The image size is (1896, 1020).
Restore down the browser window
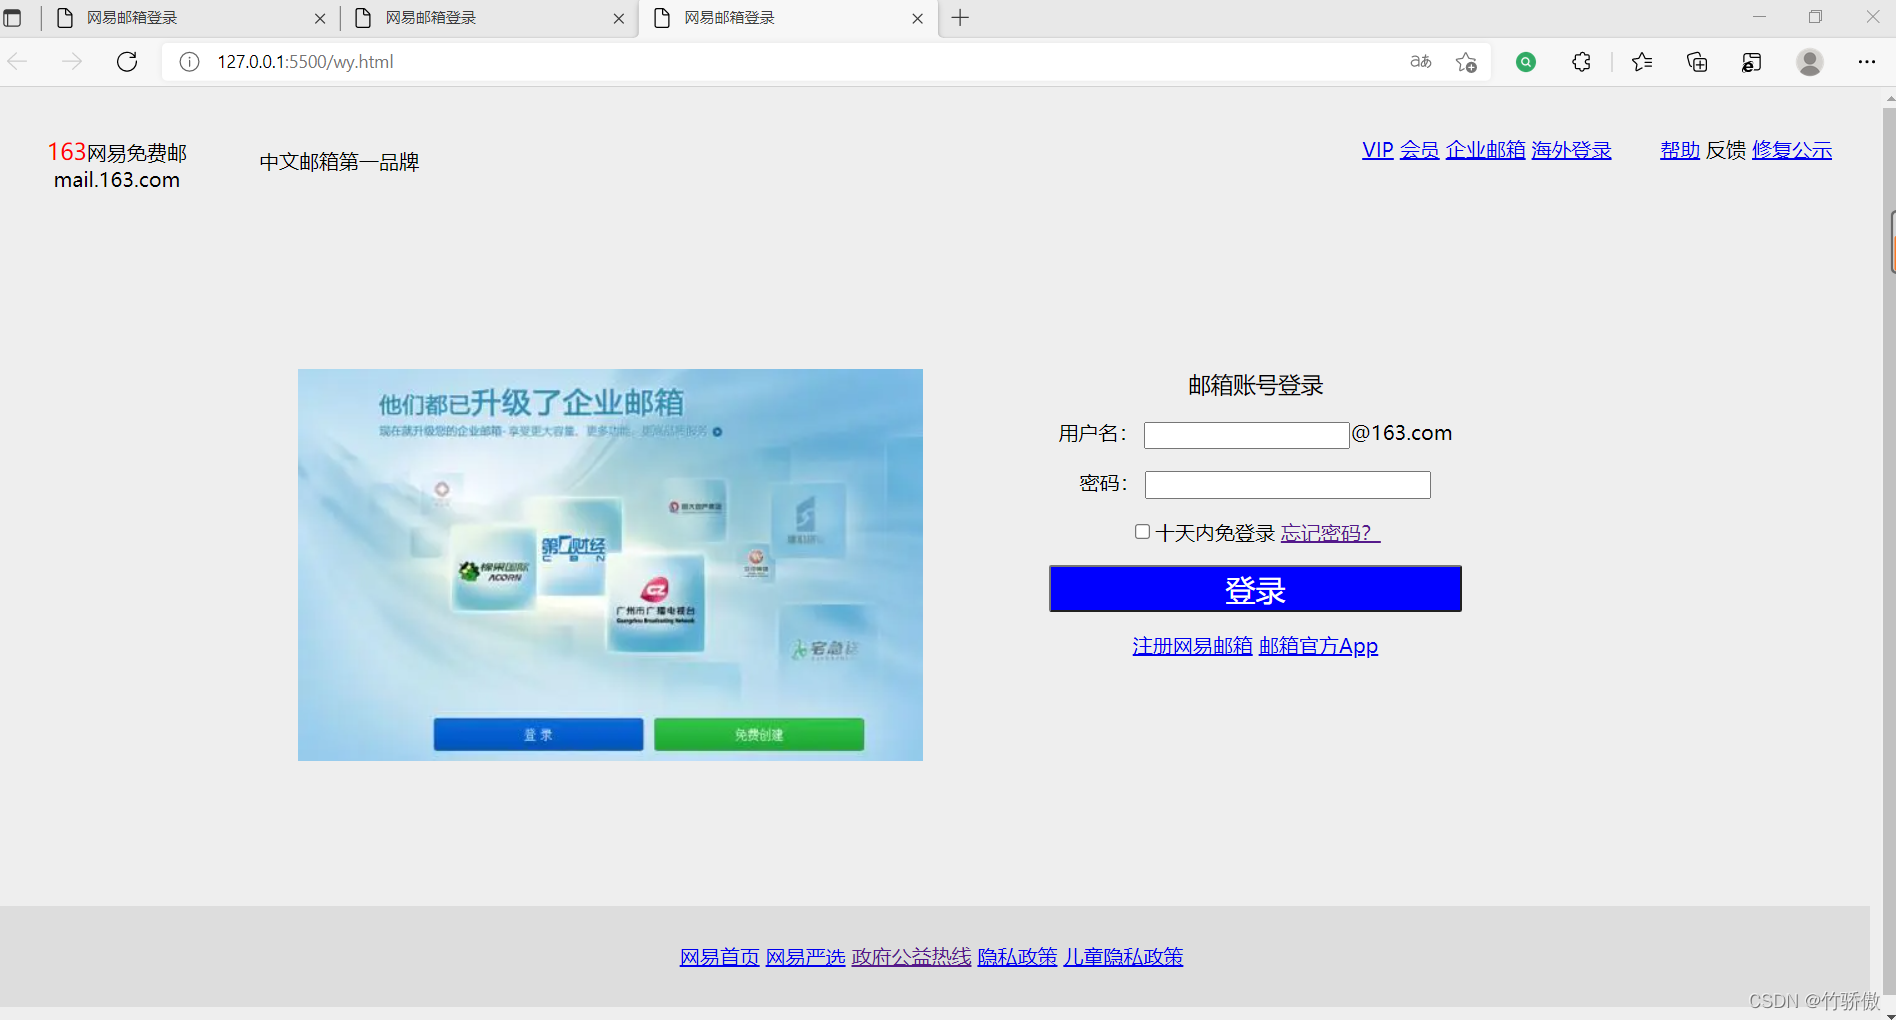tap(1816, 17)
